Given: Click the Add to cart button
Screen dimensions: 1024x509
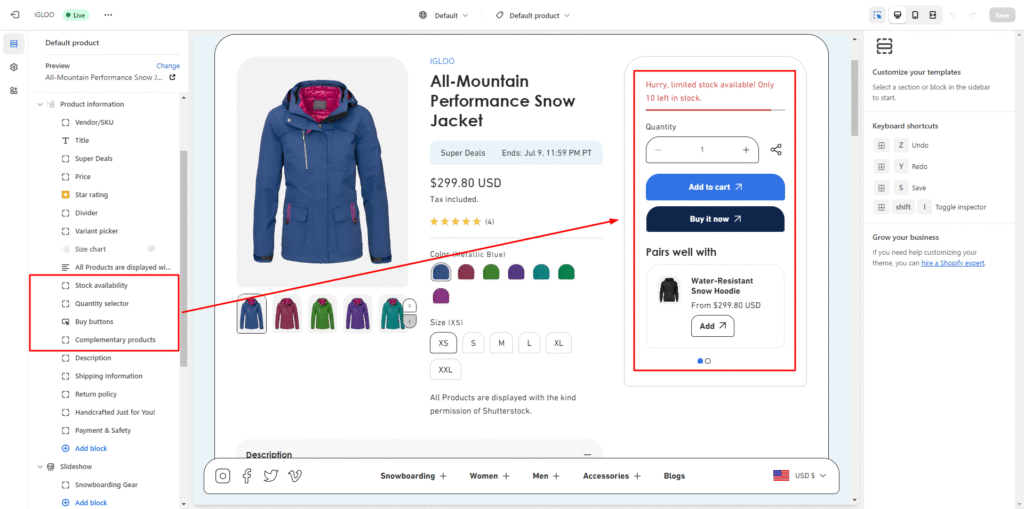Looking at the screenshot, I should pos(715,187).
